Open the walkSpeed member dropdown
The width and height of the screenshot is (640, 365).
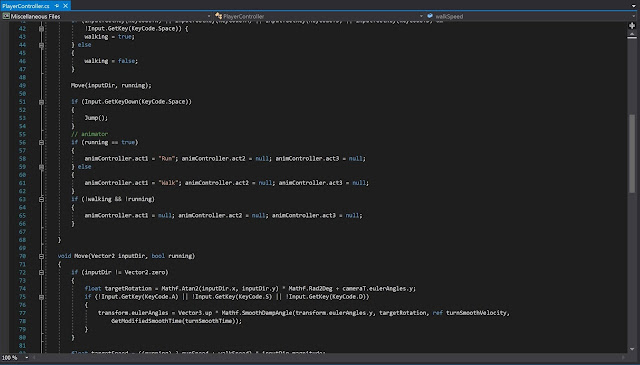point(633,16)
